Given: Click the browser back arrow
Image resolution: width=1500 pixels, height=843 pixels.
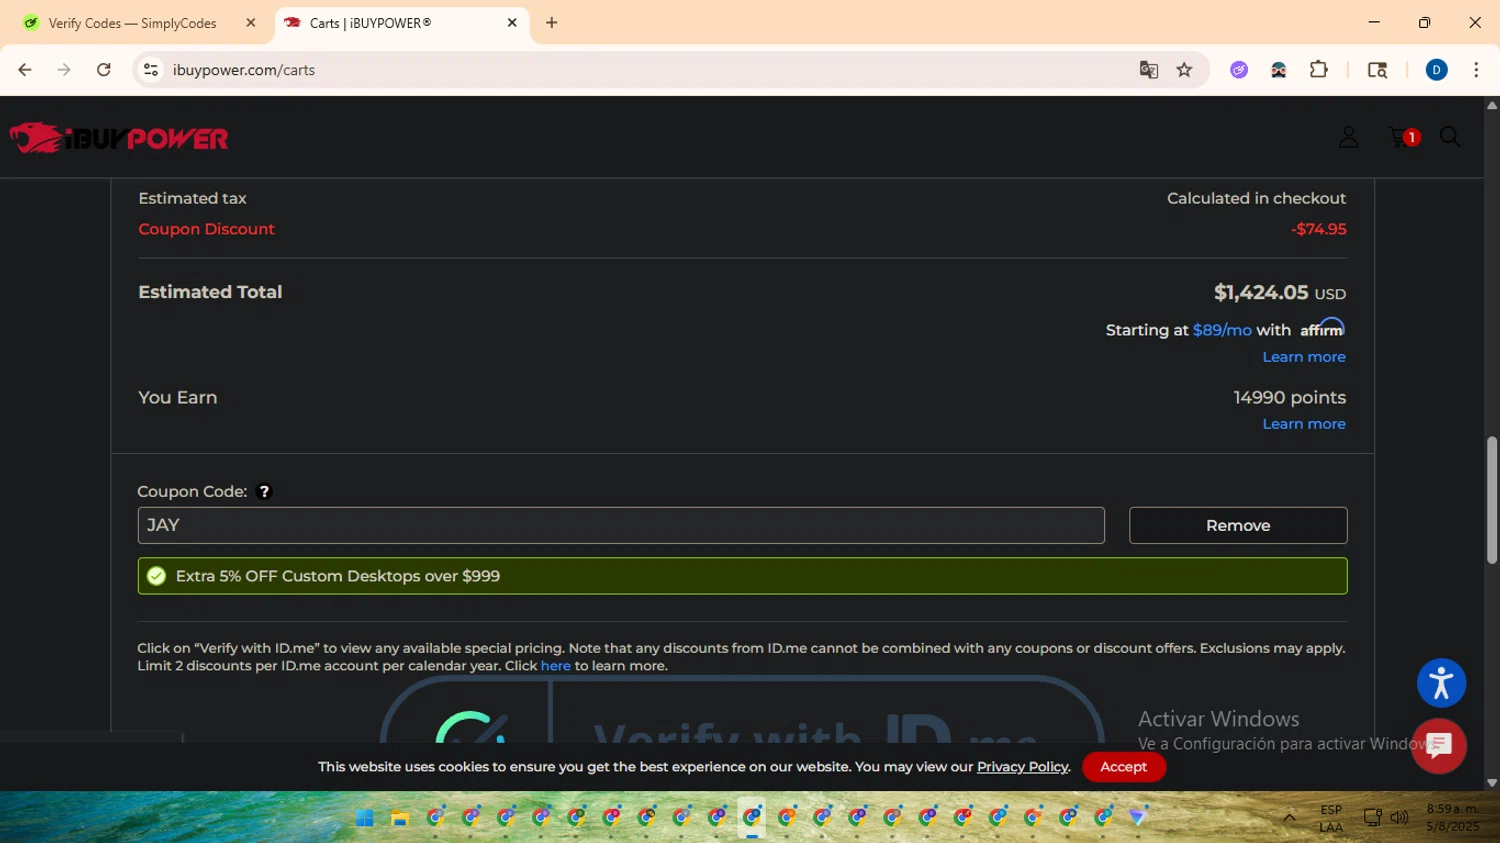Looking at the screenshot, I should 25,70.
